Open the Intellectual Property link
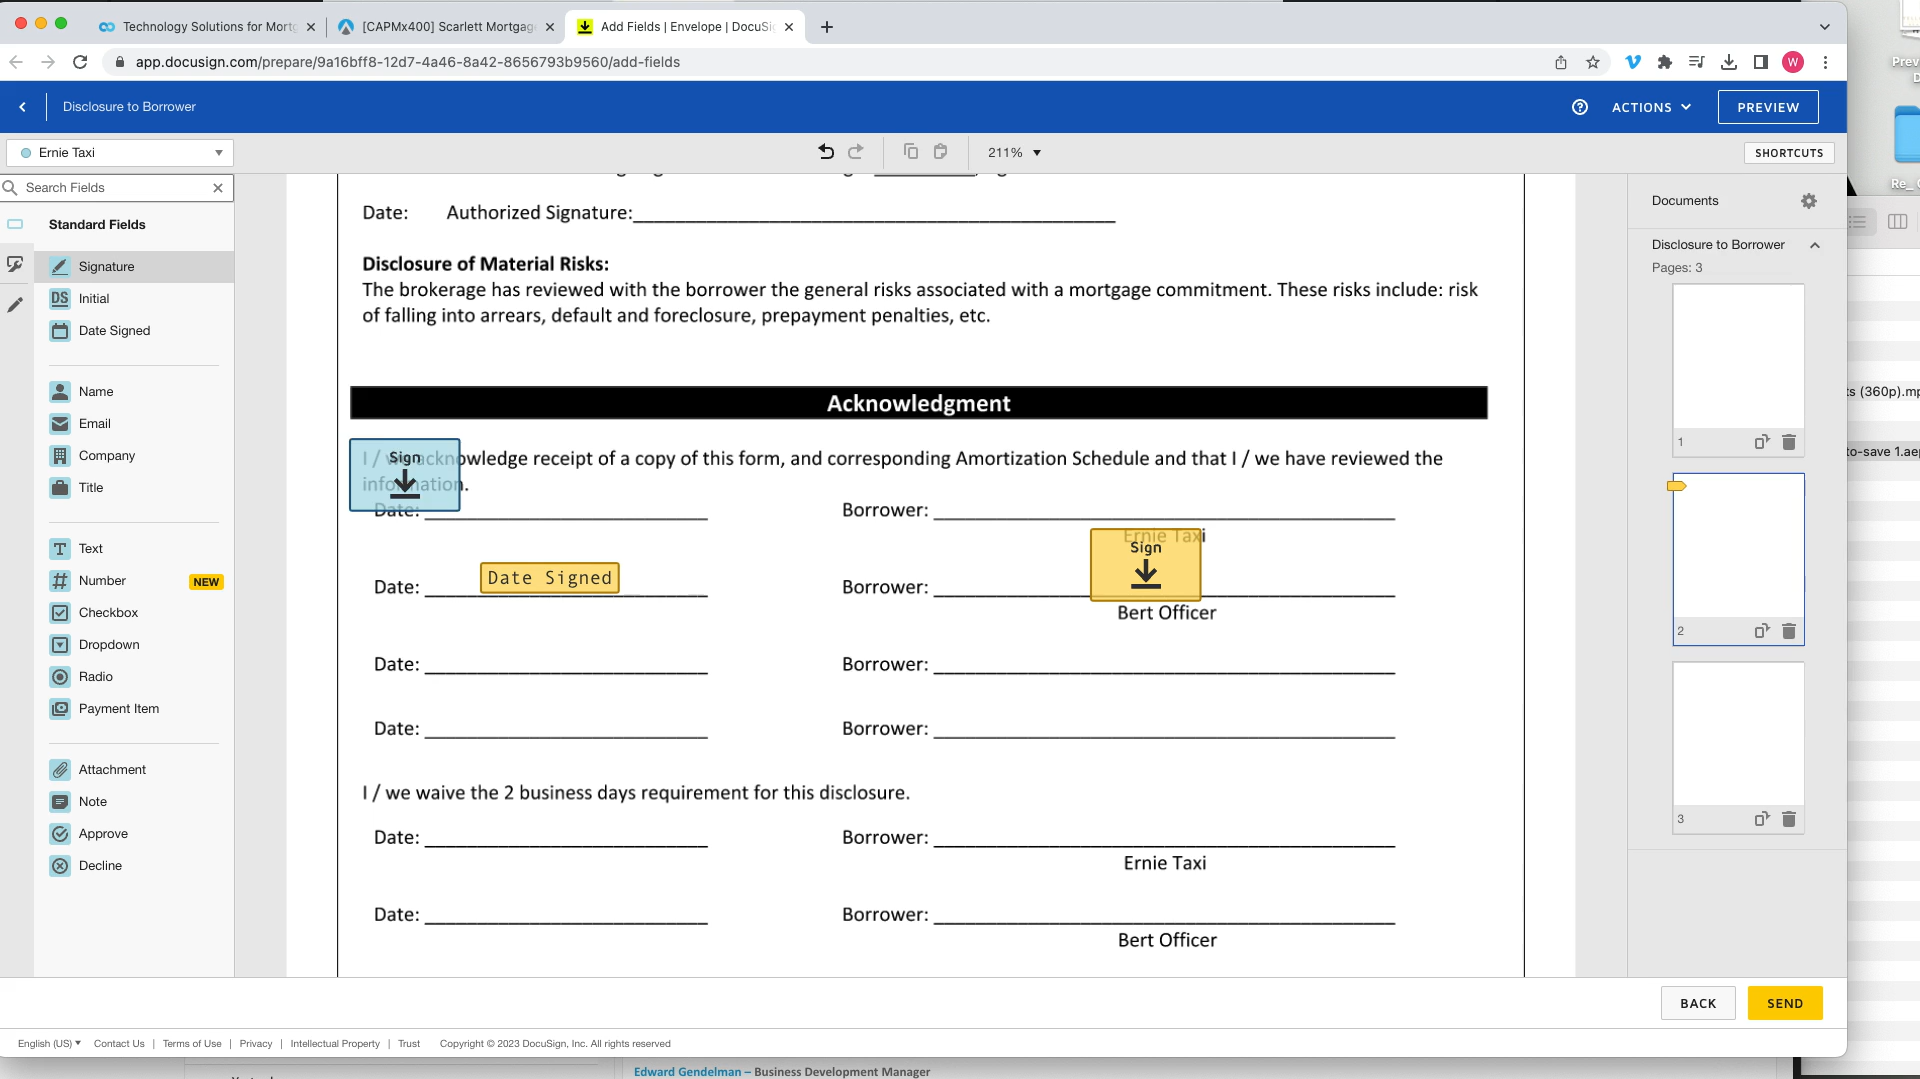Image resolution: width=1920 pixels, height=1079 pixels. tap(335, 1043)
